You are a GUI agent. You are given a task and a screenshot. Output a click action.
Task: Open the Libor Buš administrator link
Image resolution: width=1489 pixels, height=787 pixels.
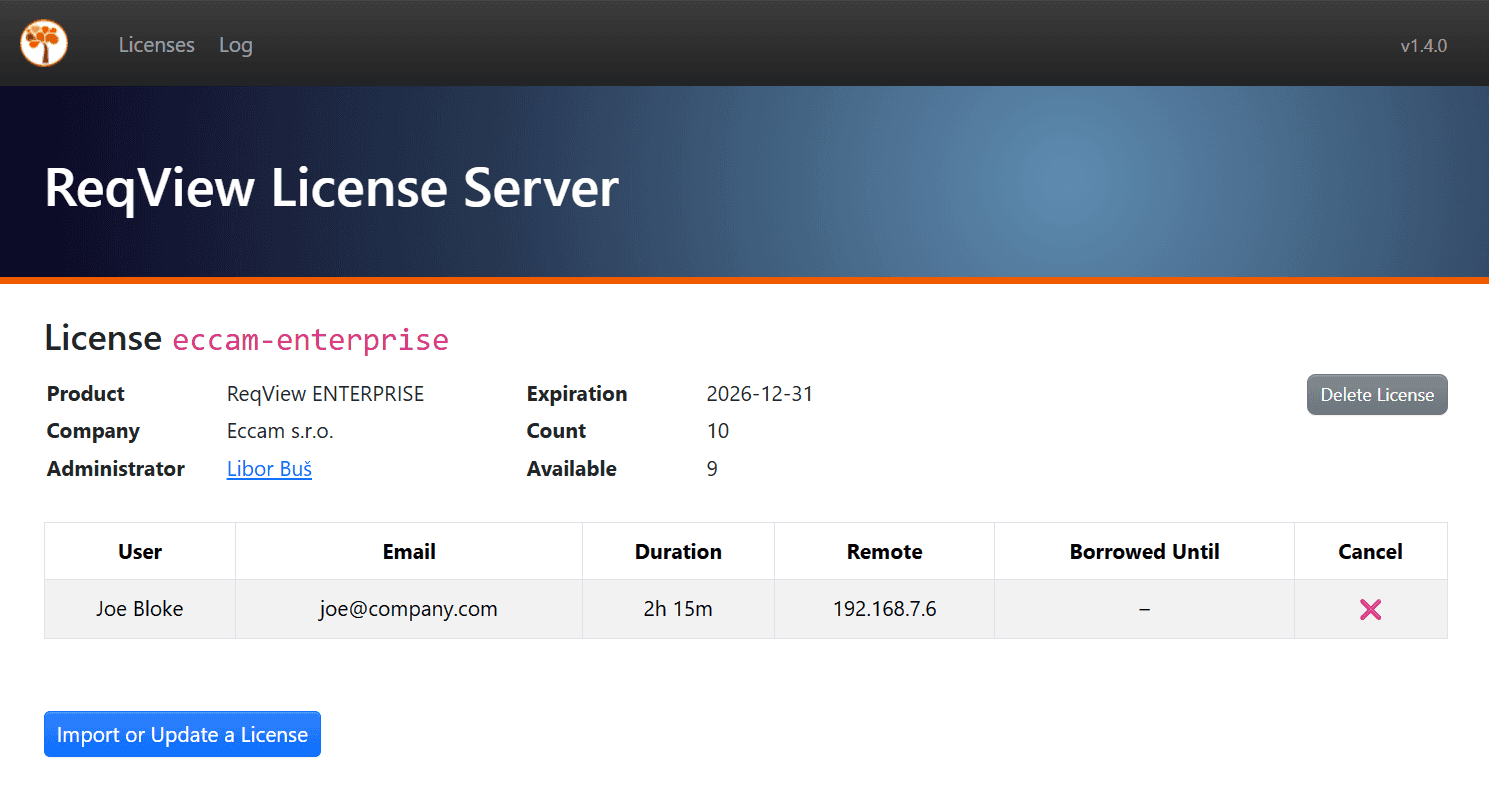pyautogui.click(x=269, y=469)
